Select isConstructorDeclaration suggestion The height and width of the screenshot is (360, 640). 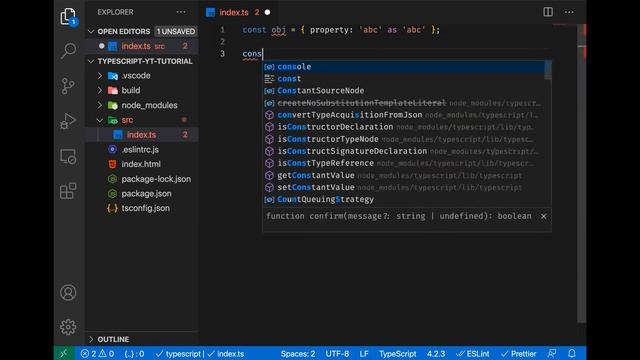[403, 127]
